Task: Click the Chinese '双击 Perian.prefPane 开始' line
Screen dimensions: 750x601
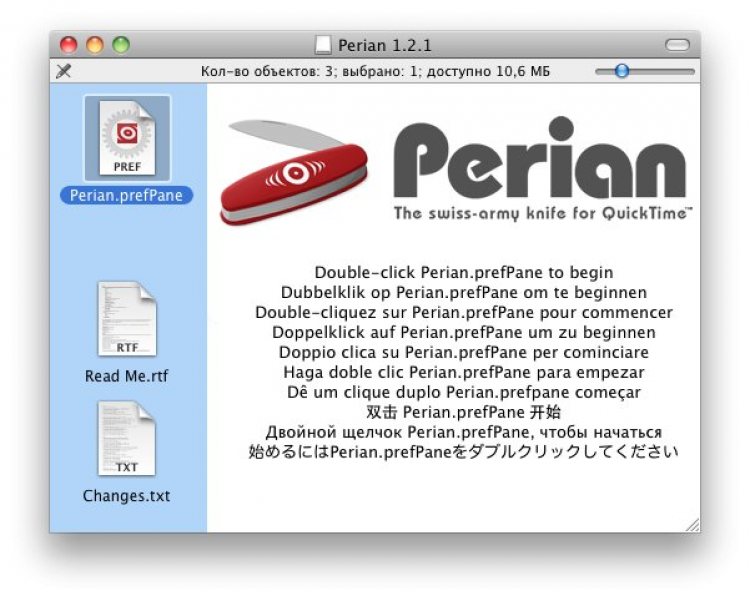Action: [x=463, y=412]
